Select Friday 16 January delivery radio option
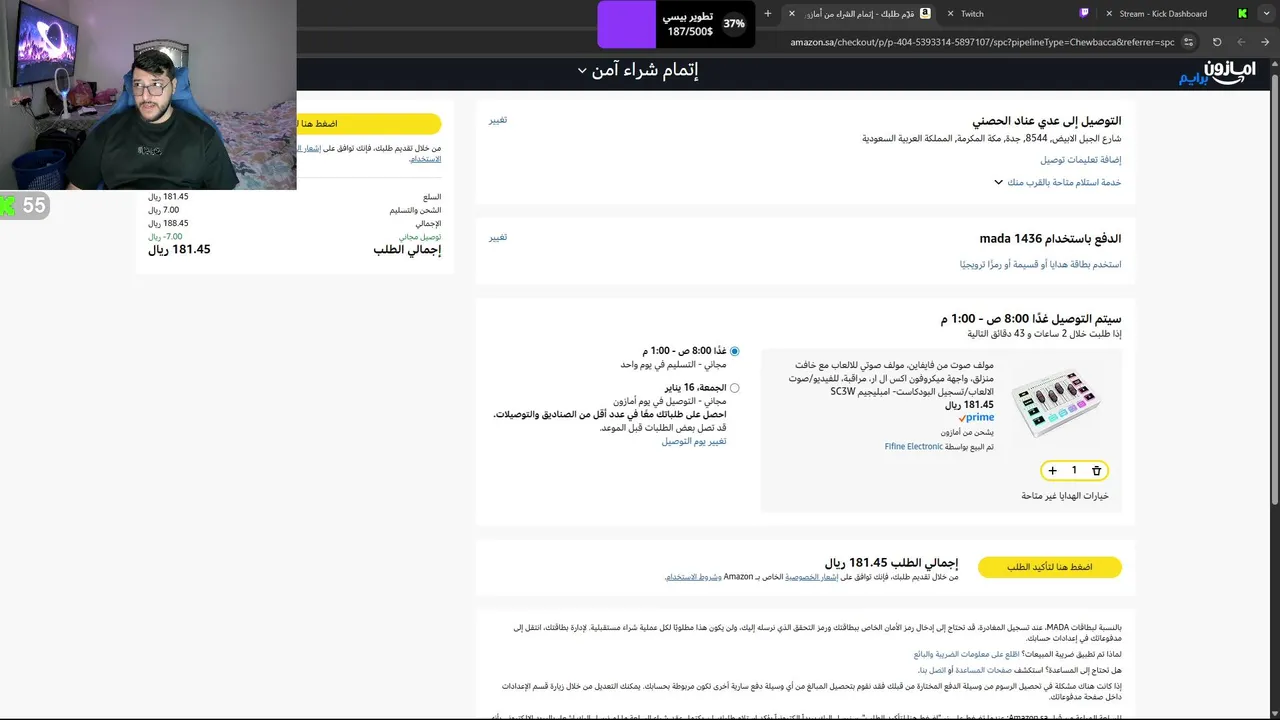The height and width of the screenshot is (720, 1280). coord(735,388)
